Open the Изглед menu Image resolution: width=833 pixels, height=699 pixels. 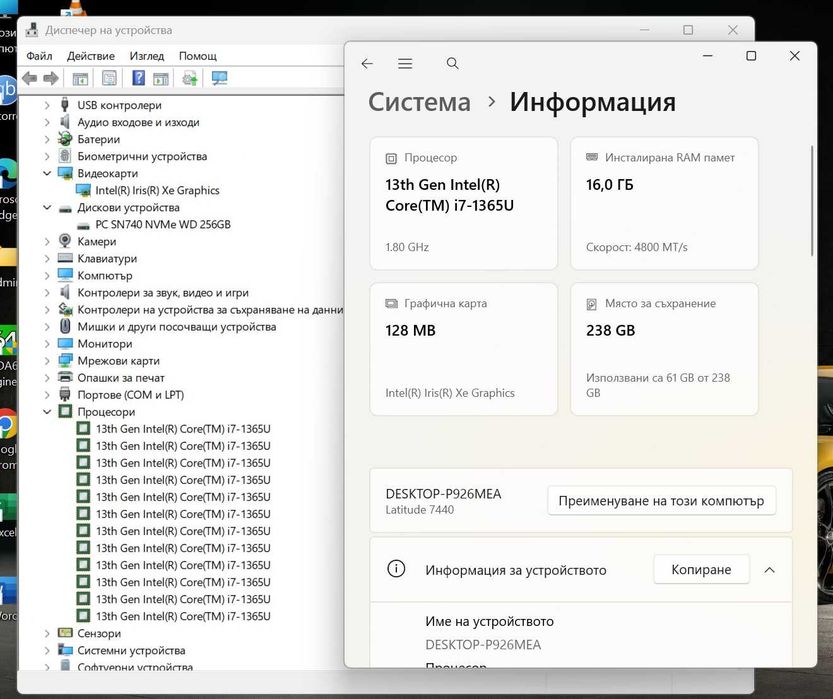tap(147, 56)
